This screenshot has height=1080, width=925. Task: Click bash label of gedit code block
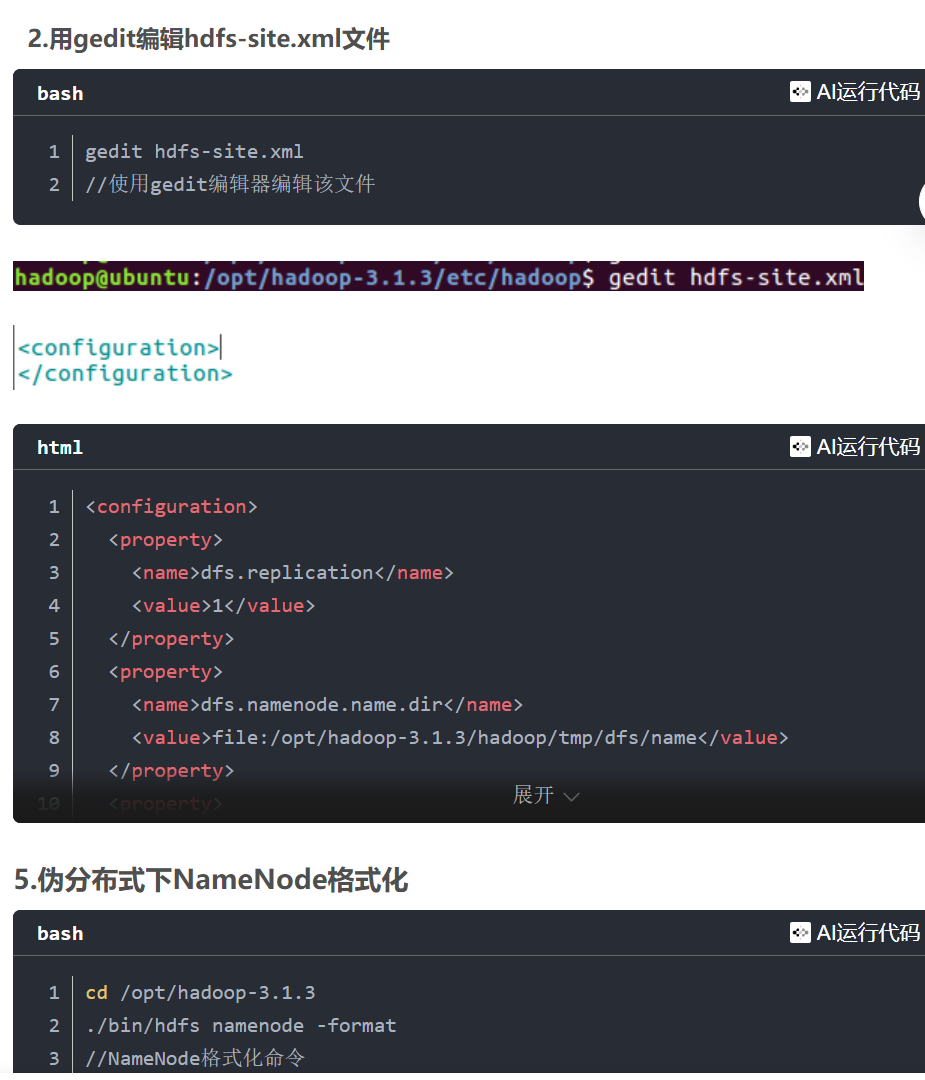coord(60,93)
